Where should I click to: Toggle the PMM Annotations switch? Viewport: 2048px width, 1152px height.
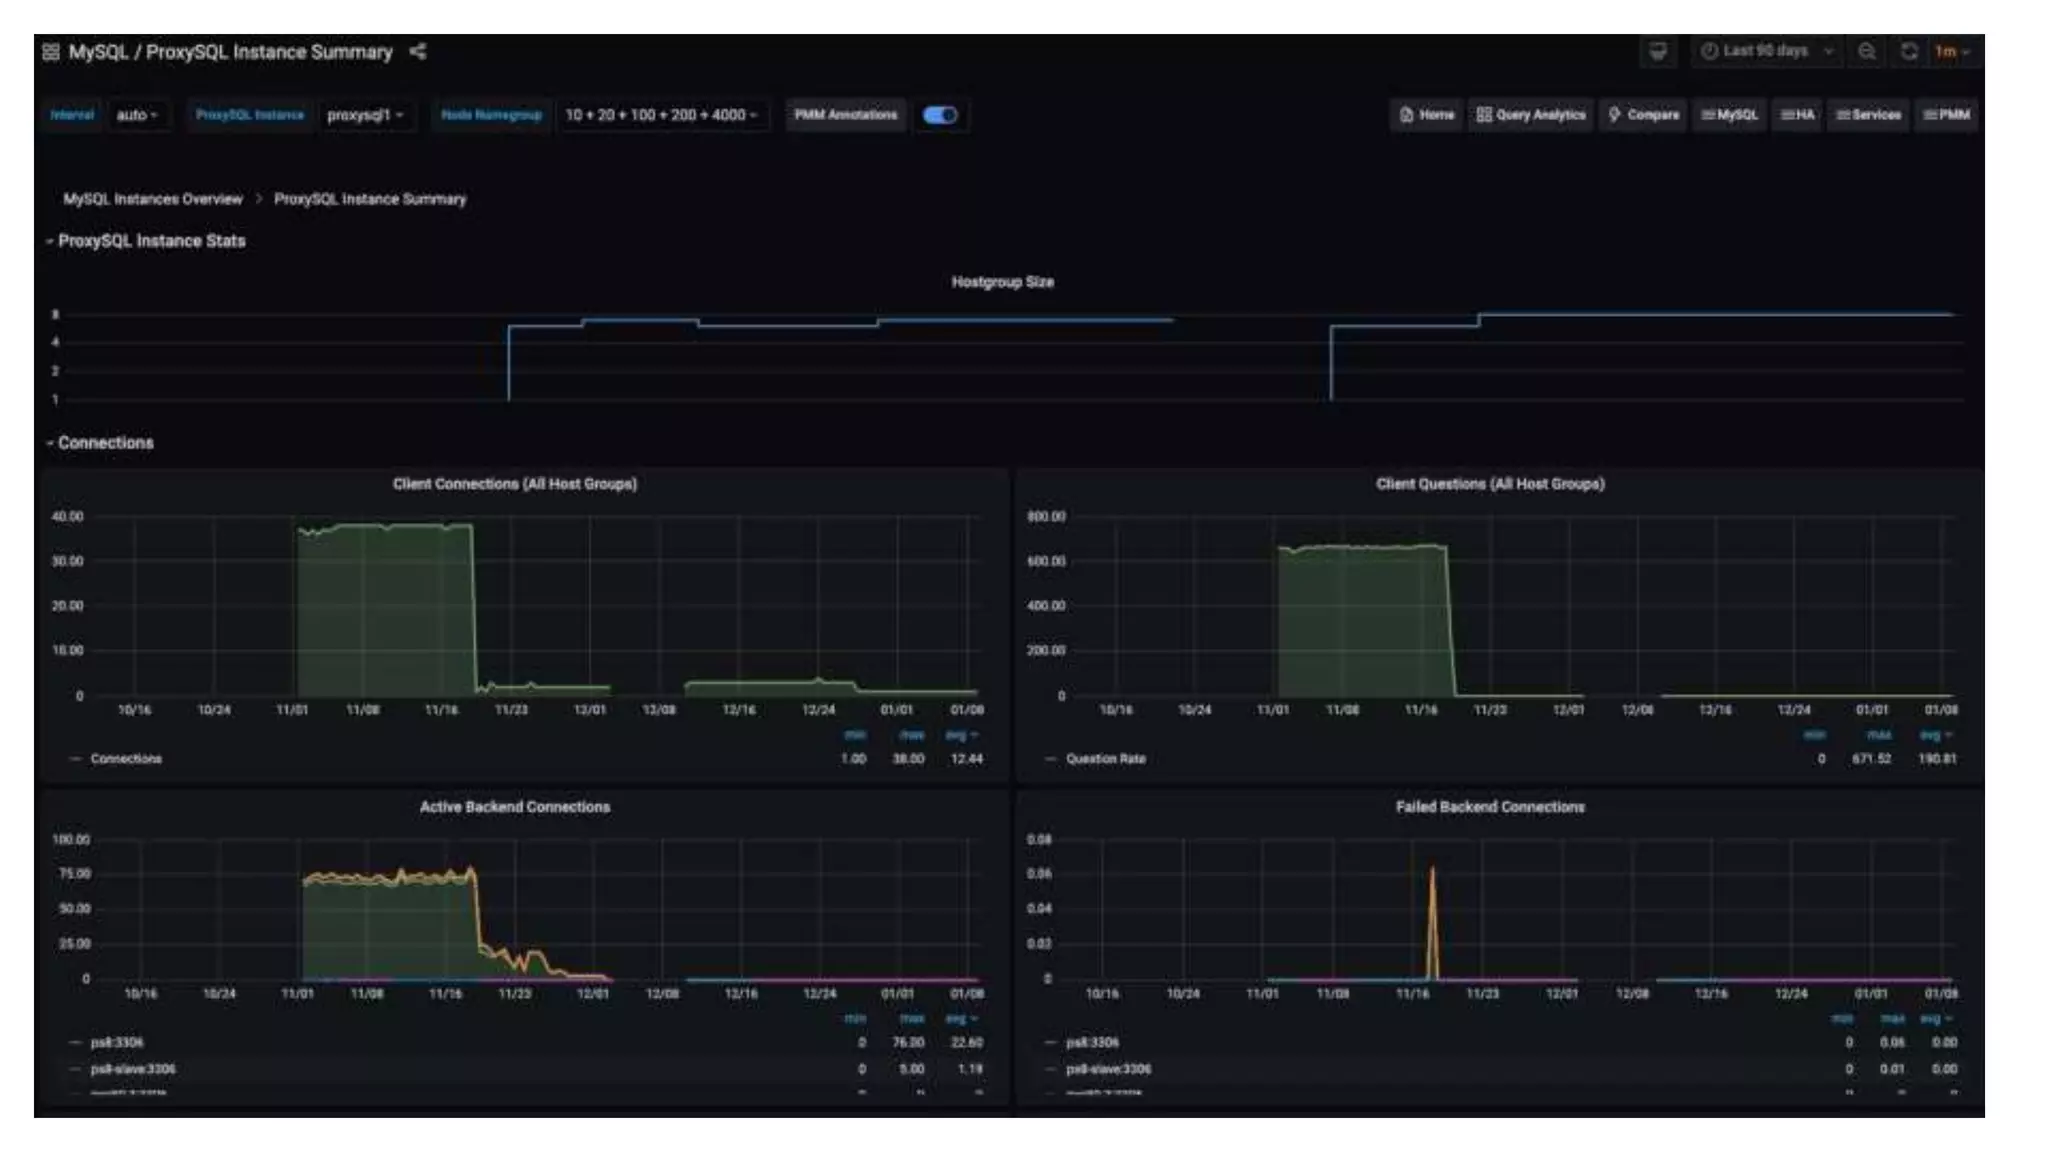tap(940, 115)
